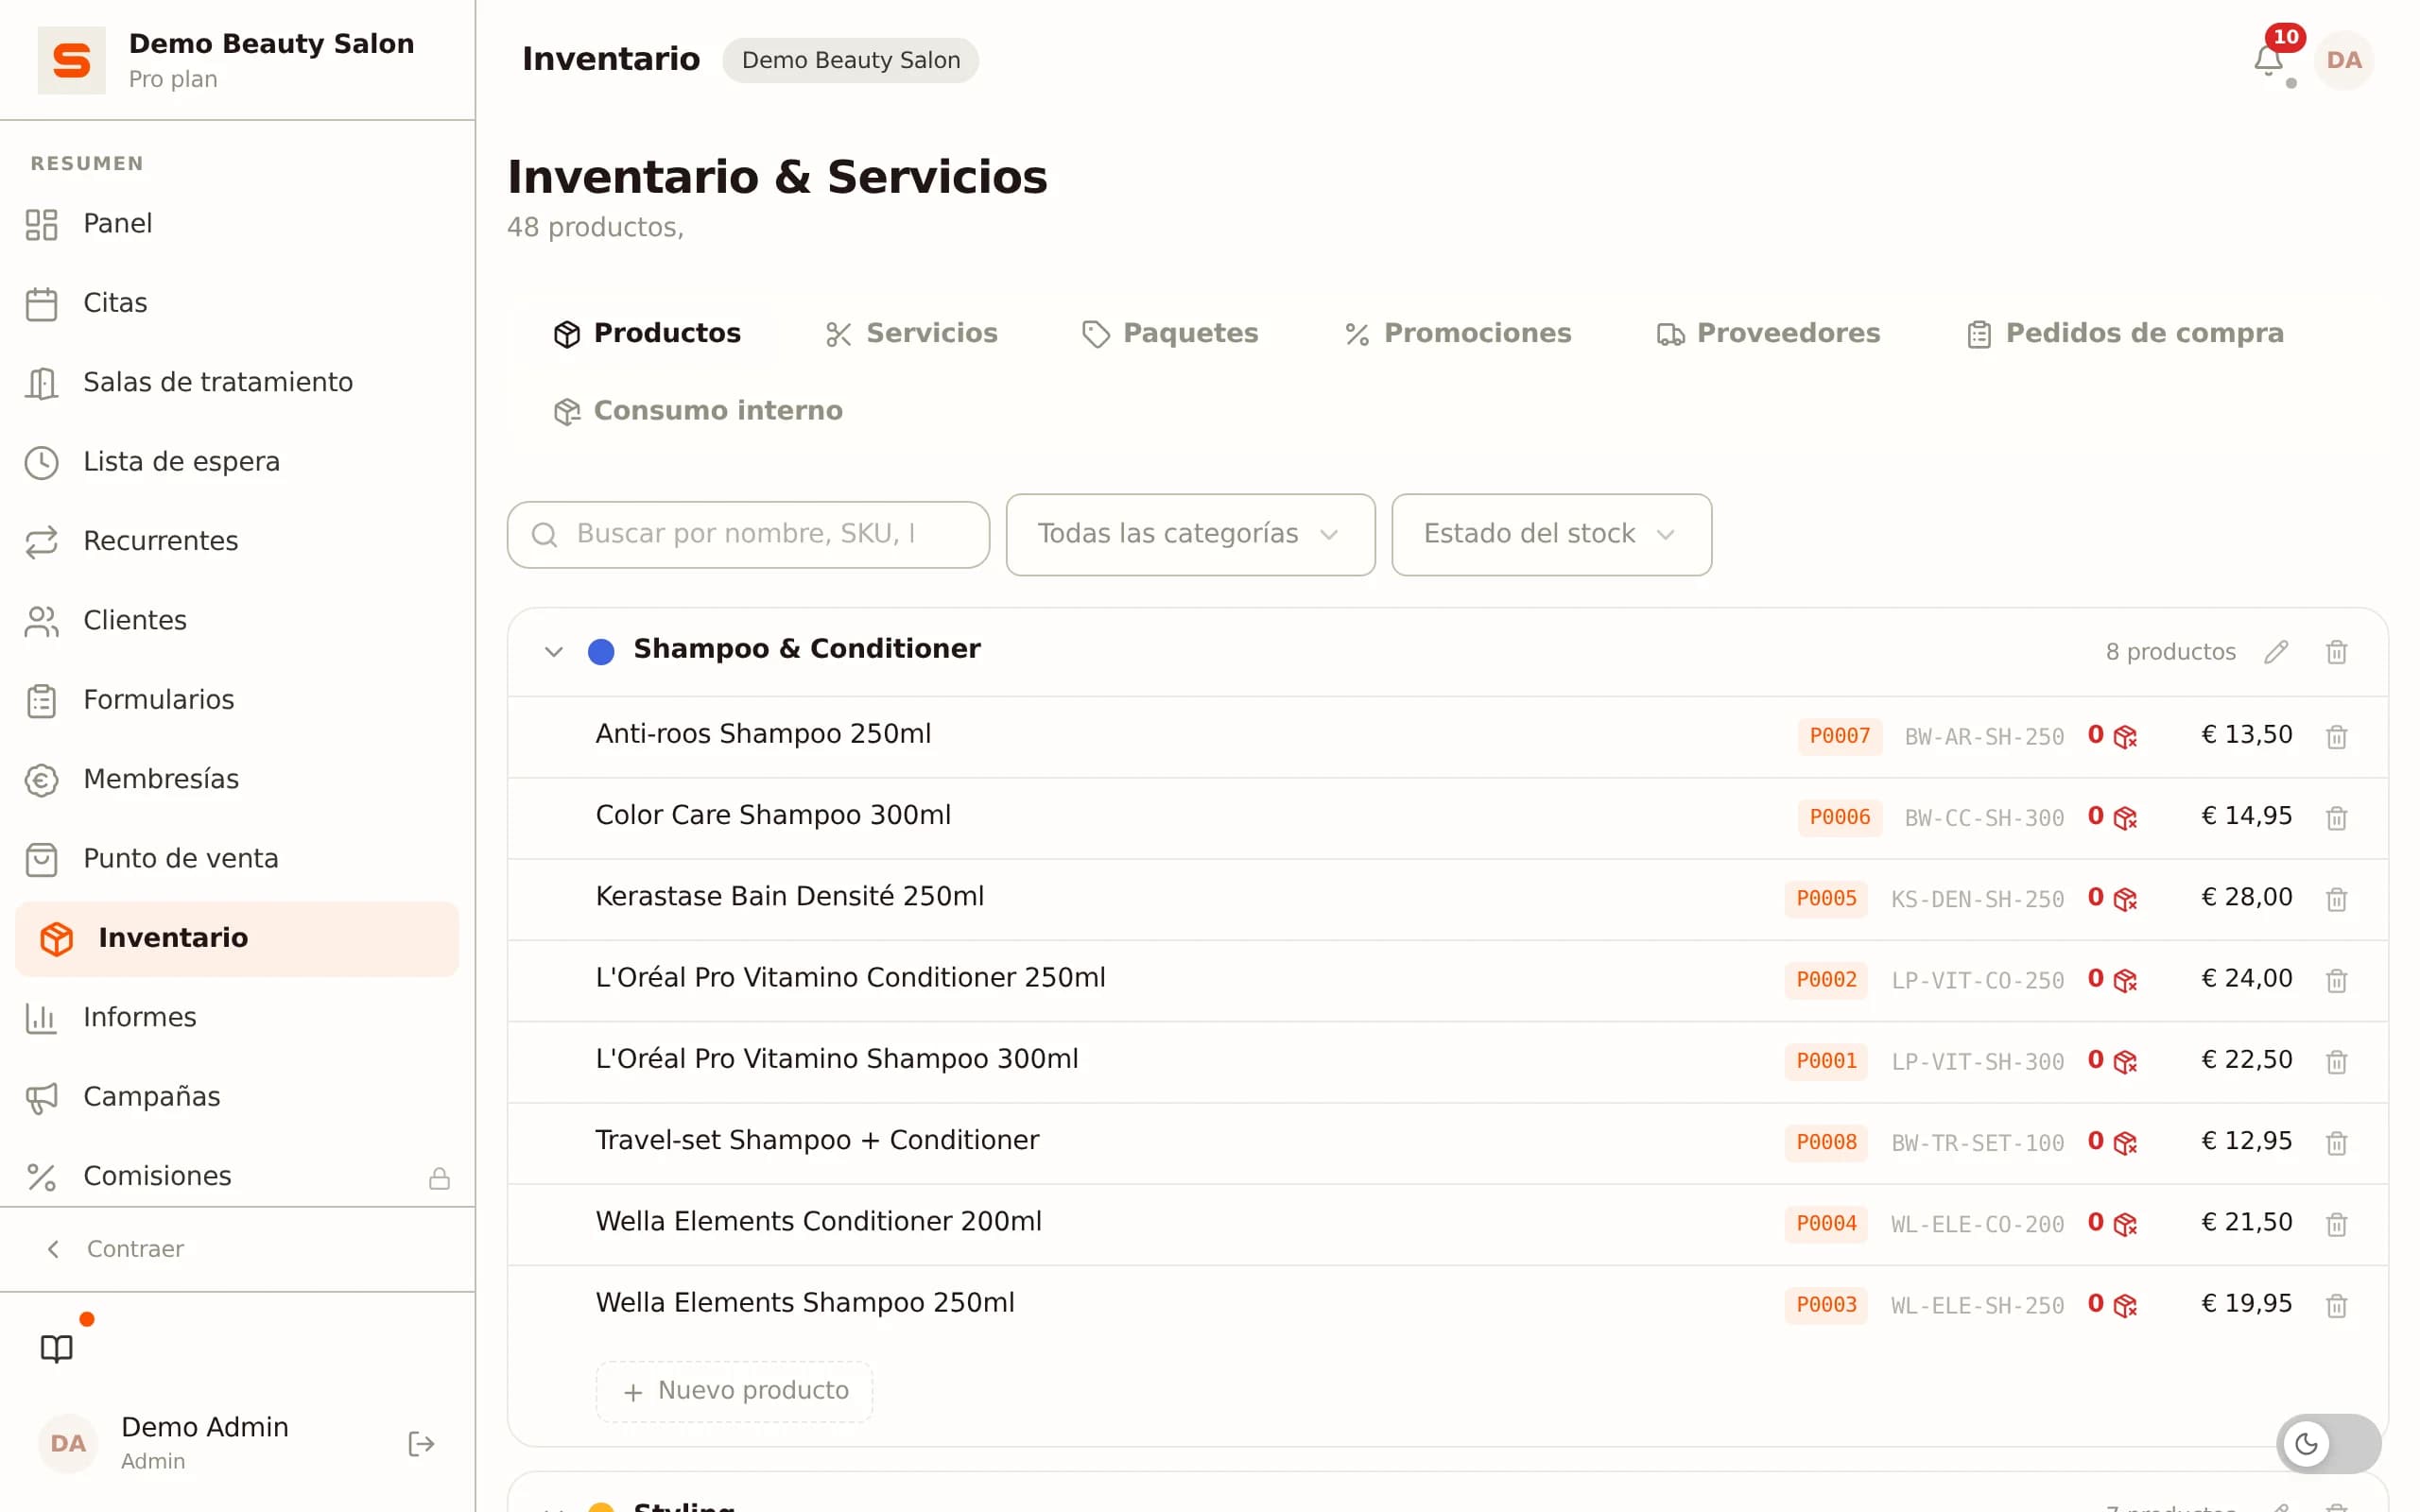The height and width of the screenshot is (1512, 2420).
Task: Delete Color Care Shampoo 300ml product
Action: tap(2336, 818)
